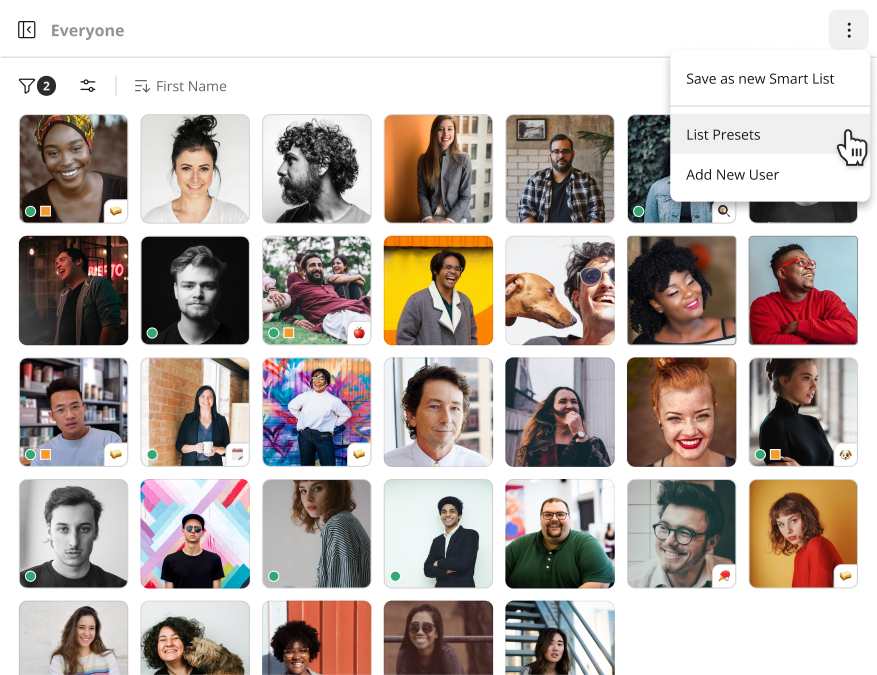Viewport: 877px width, 675px height.
Task: Open man in cap against colorful mural
Action: 195,534
